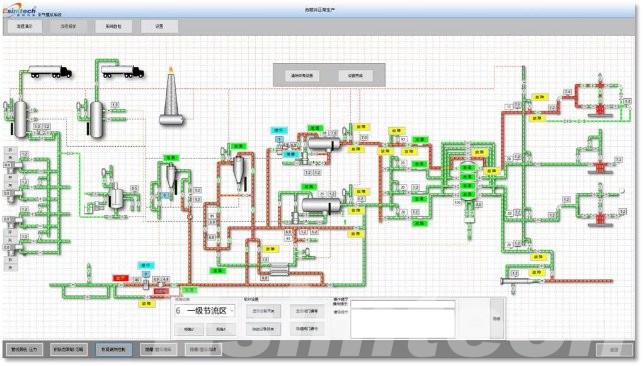
Task: Select the upper horizontal tank vessel
Action: click(x=324, y=144)
